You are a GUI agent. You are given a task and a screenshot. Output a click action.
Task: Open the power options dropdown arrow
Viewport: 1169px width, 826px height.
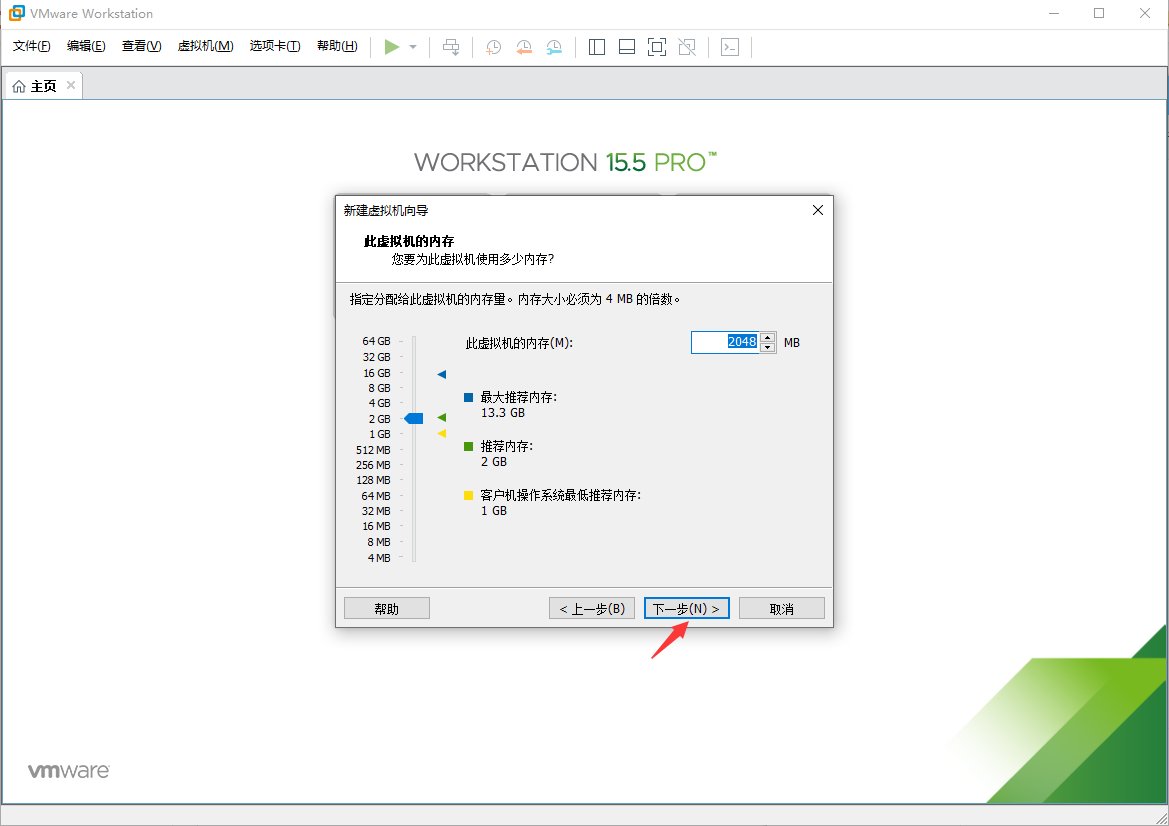click(413, 47)
